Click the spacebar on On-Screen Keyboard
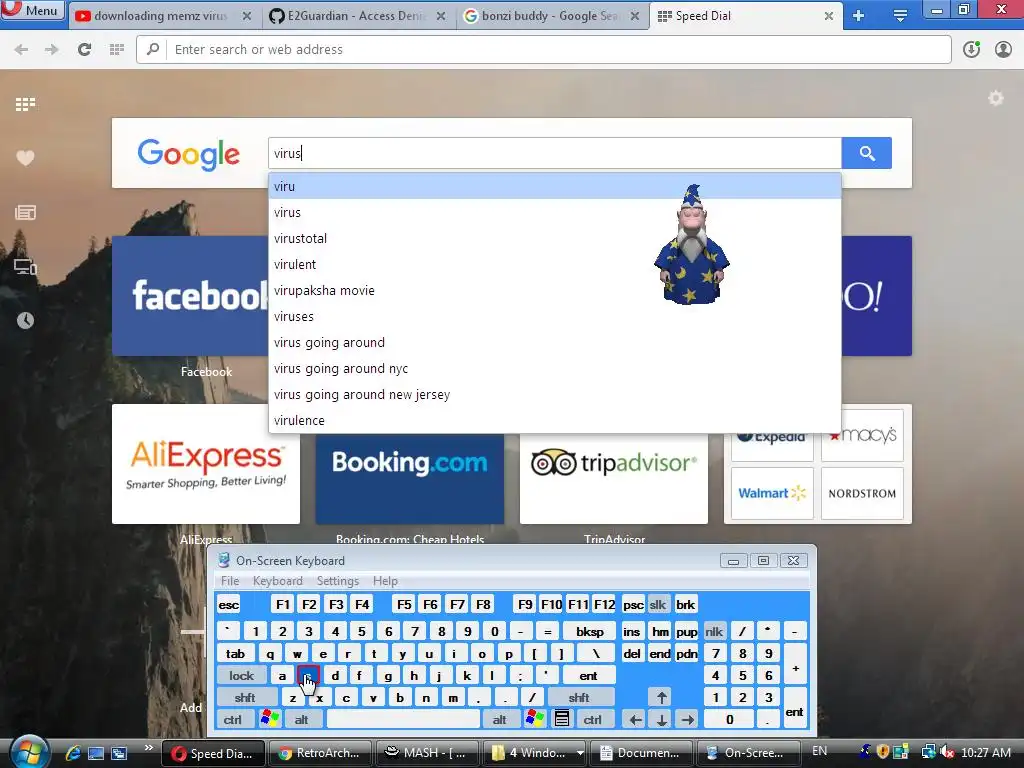Viewport: 1024px width, 768px height. tap(403, 720)
